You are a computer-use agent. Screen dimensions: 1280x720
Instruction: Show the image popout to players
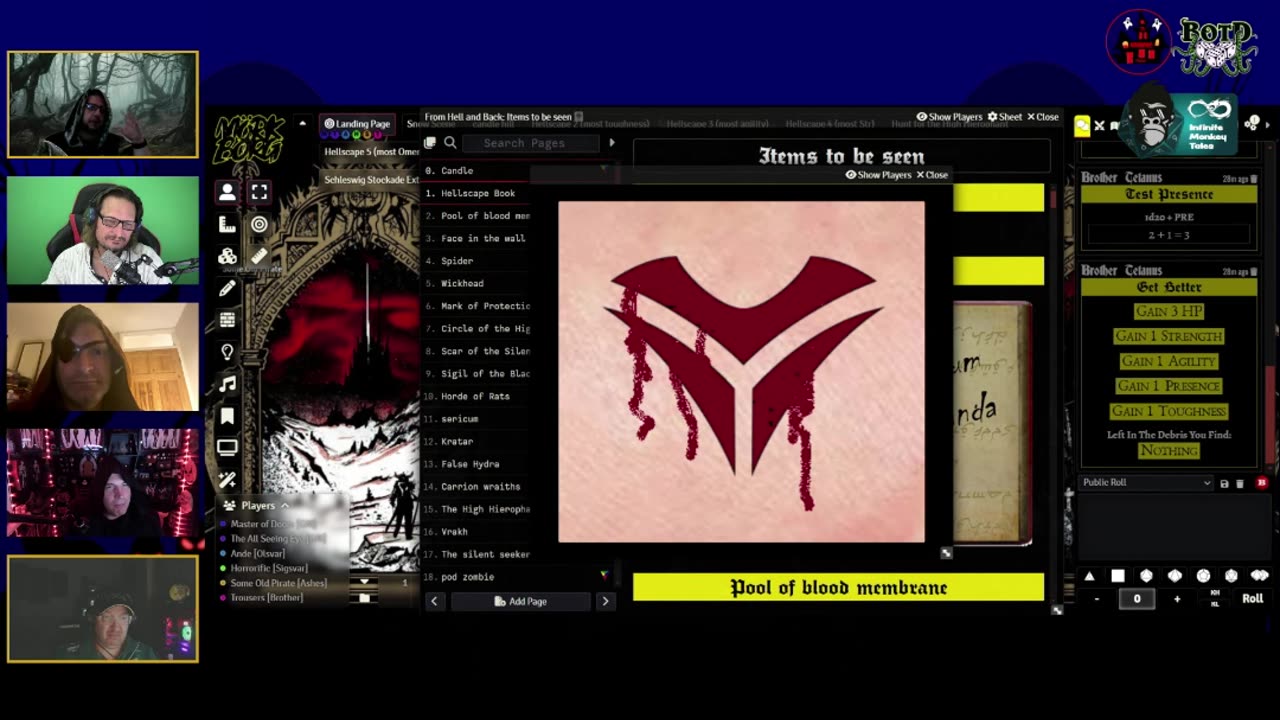pyautogui.click(x=878, y=175)
